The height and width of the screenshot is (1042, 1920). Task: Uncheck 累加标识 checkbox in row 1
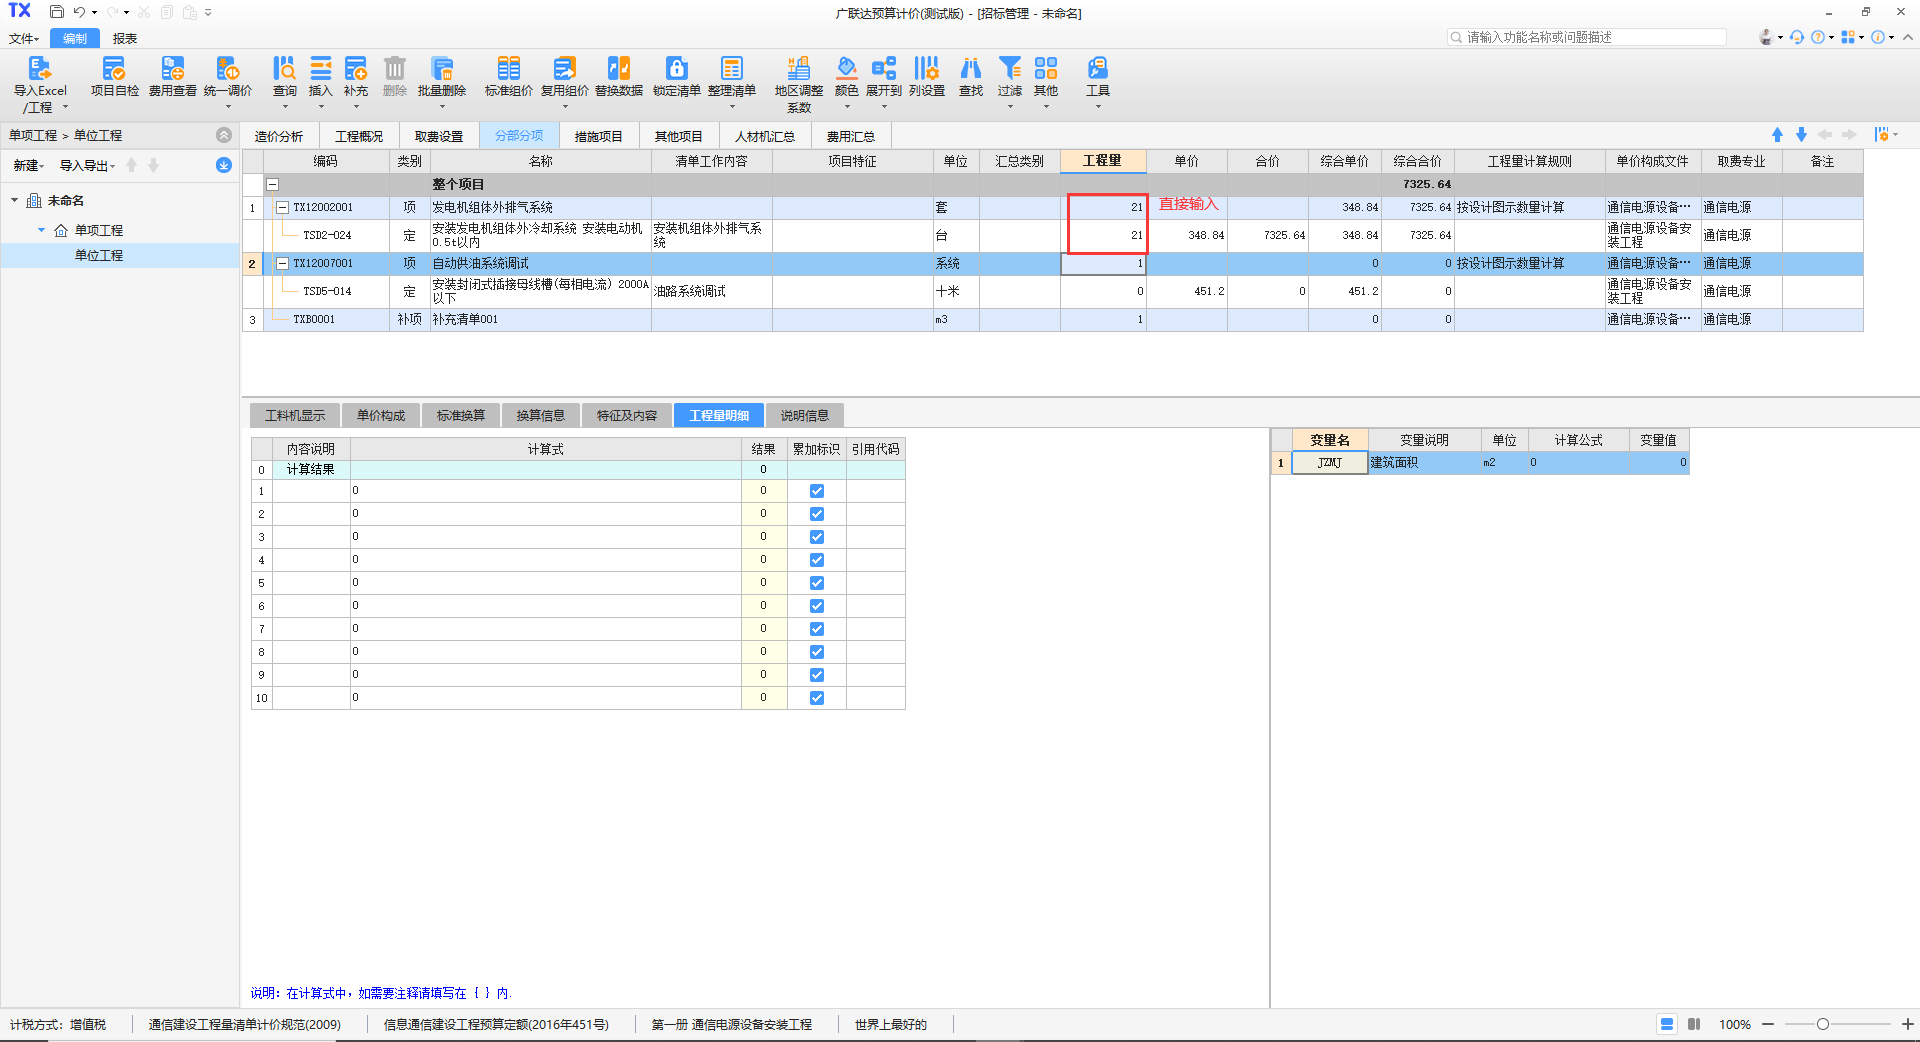click(817, 491)
